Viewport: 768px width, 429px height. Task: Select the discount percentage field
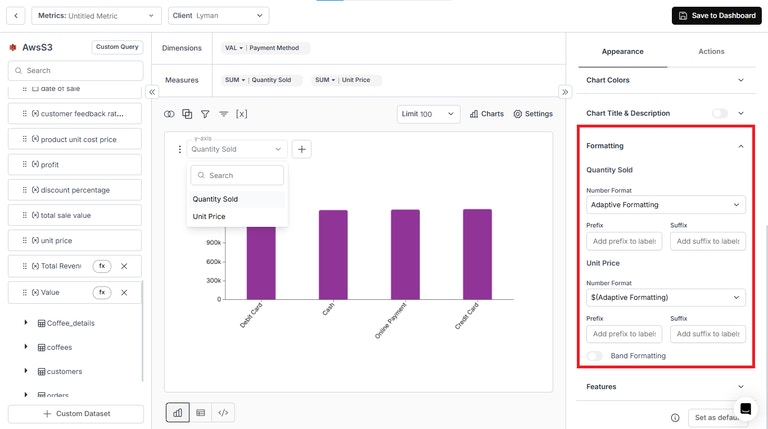[75, 190]
